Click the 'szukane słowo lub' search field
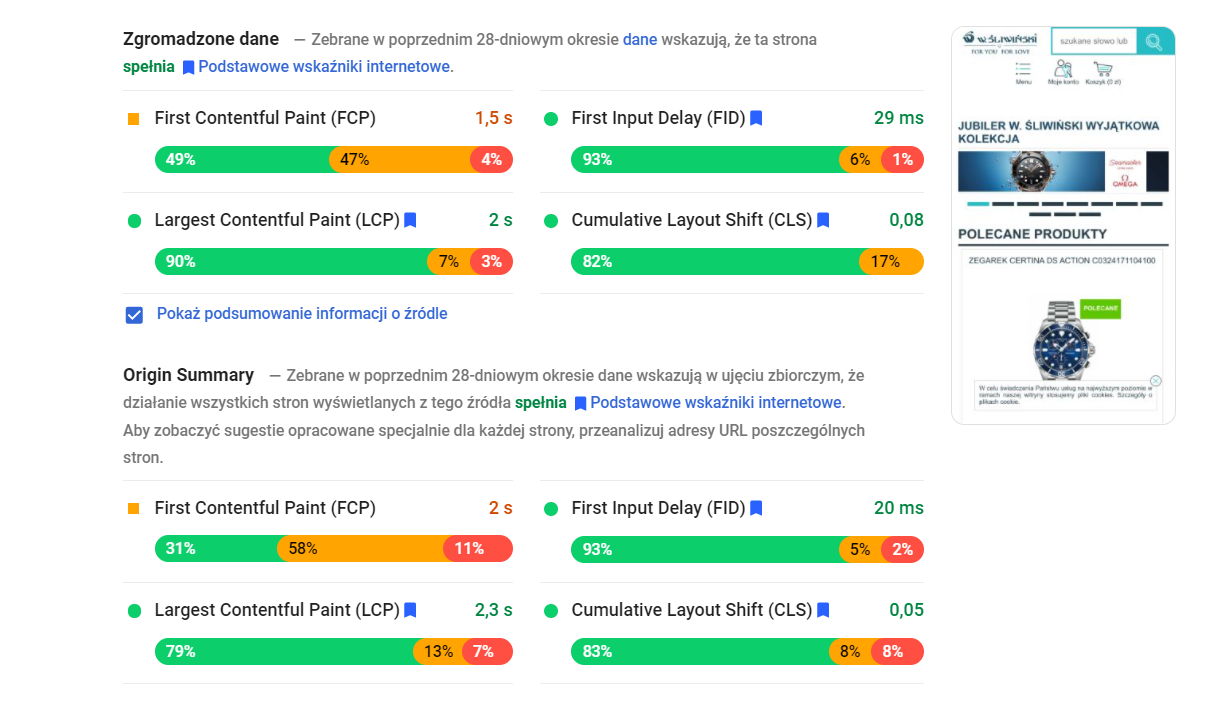This screenshot has height=710, width=1231. [x=1094, y=41]
